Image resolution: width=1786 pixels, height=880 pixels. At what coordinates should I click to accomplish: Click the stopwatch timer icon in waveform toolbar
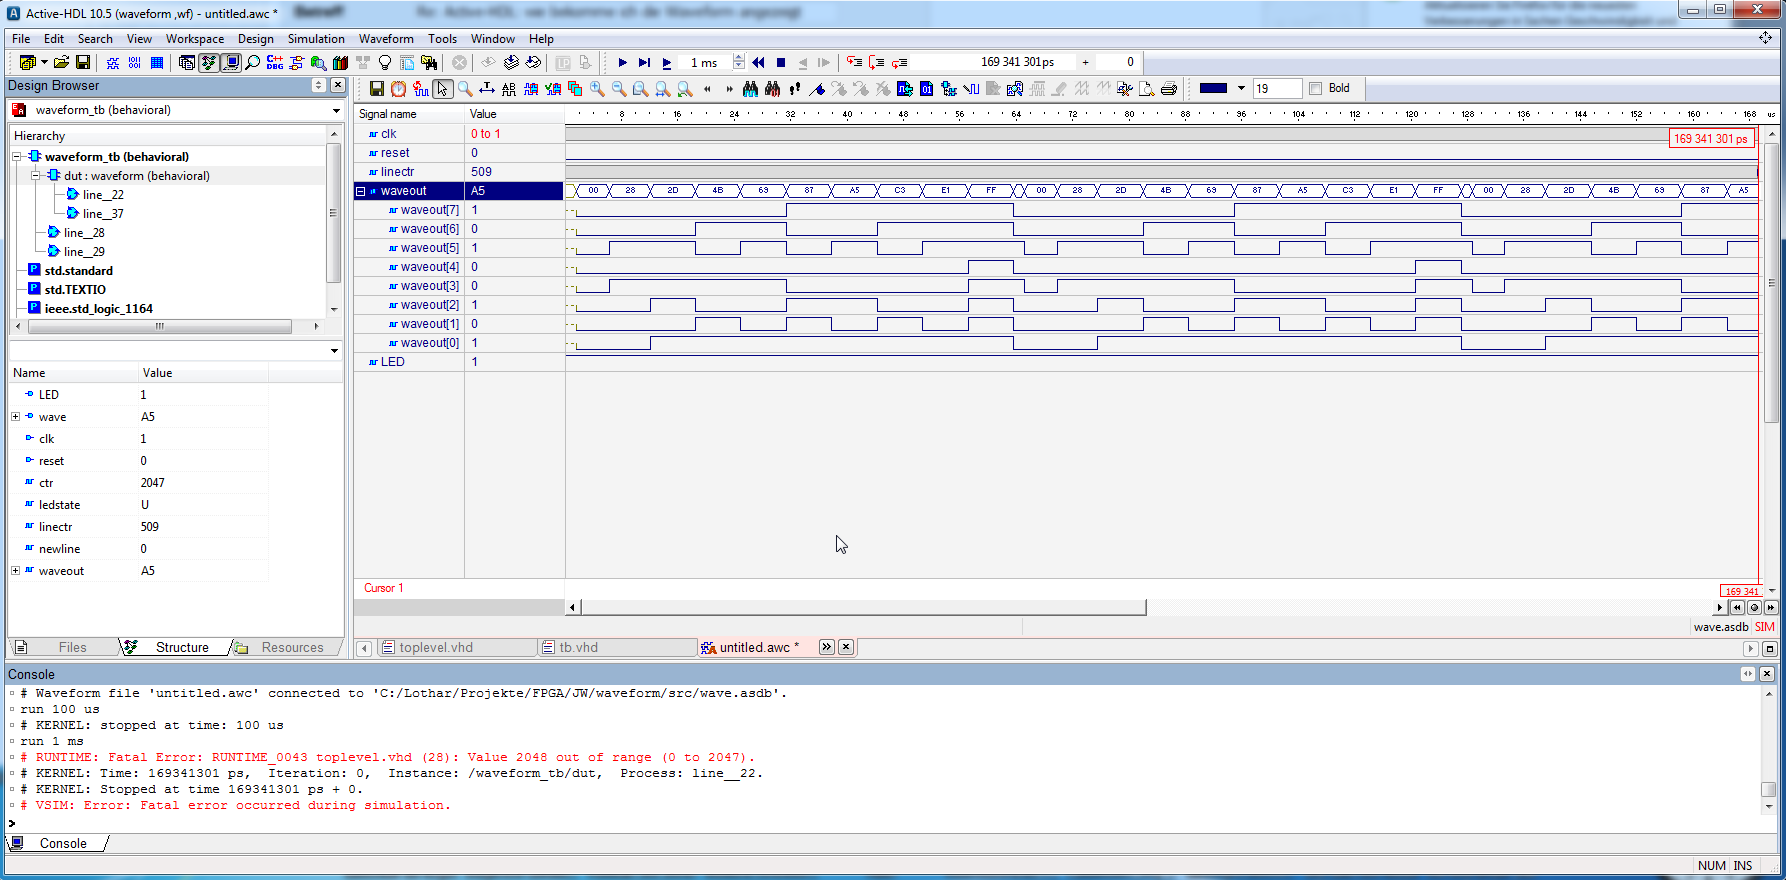[x=399, y=89]
